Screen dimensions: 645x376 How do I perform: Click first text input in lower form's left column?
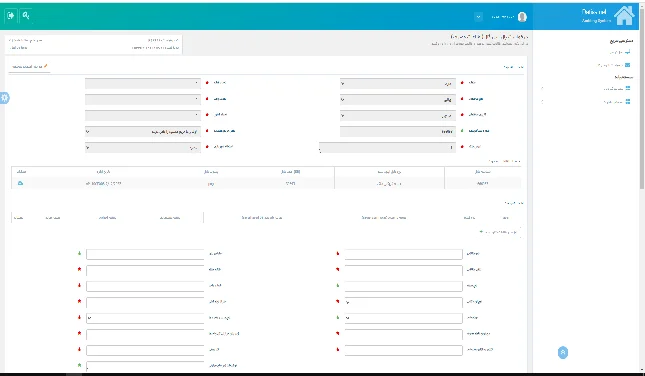145,254
